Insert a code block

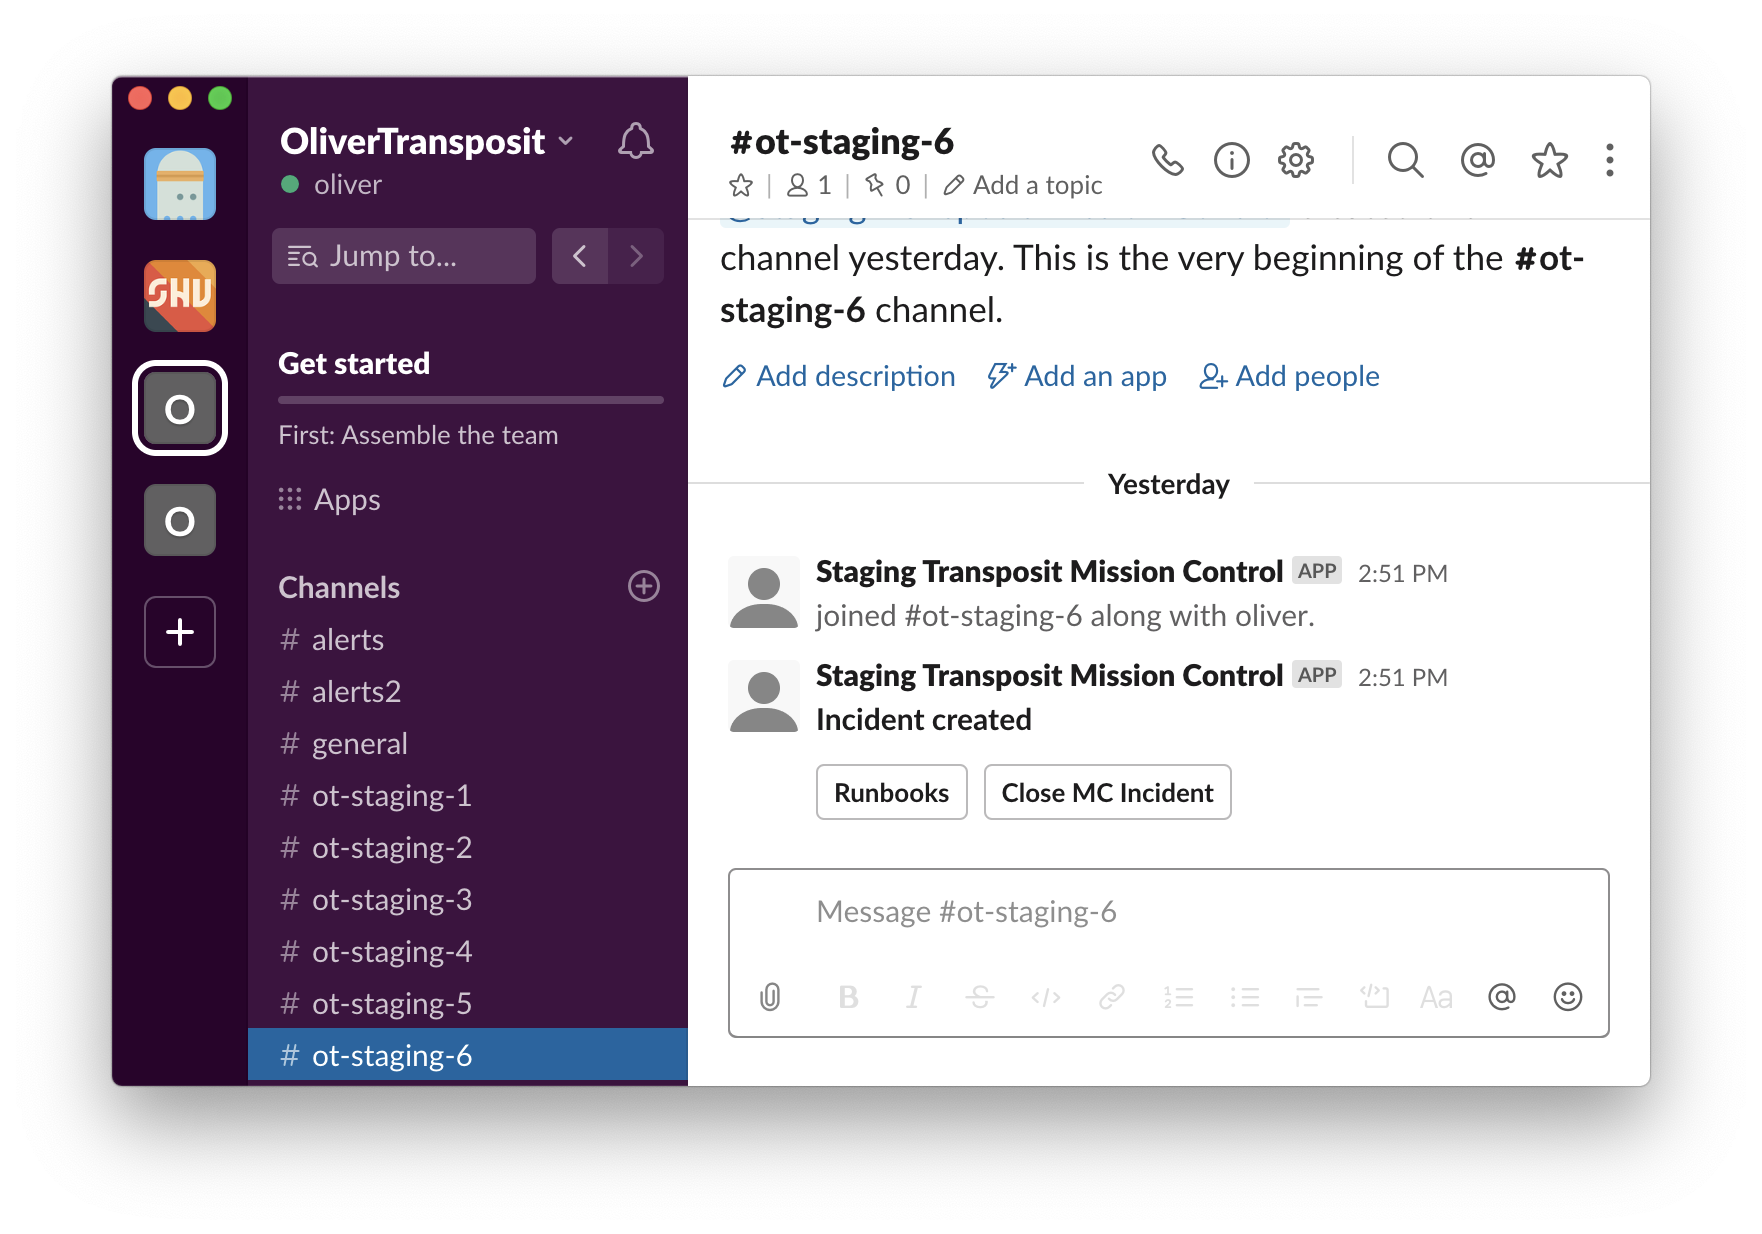(1375, 997)
